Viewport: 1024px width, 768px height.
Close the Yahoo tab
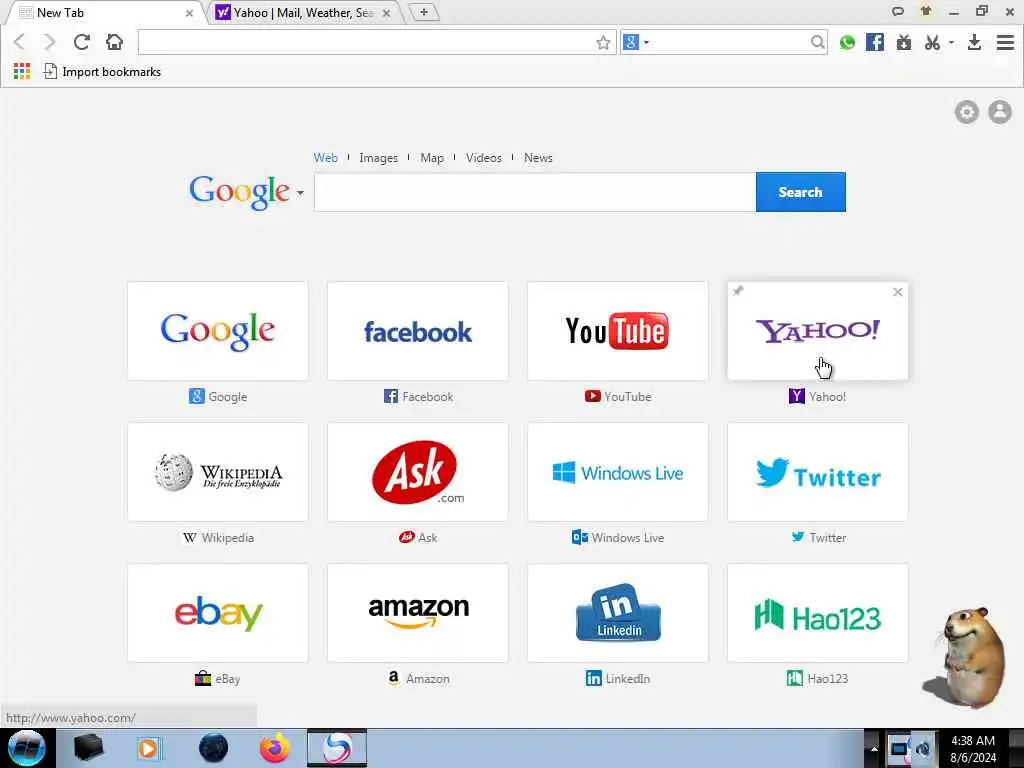tap(386, 13)
